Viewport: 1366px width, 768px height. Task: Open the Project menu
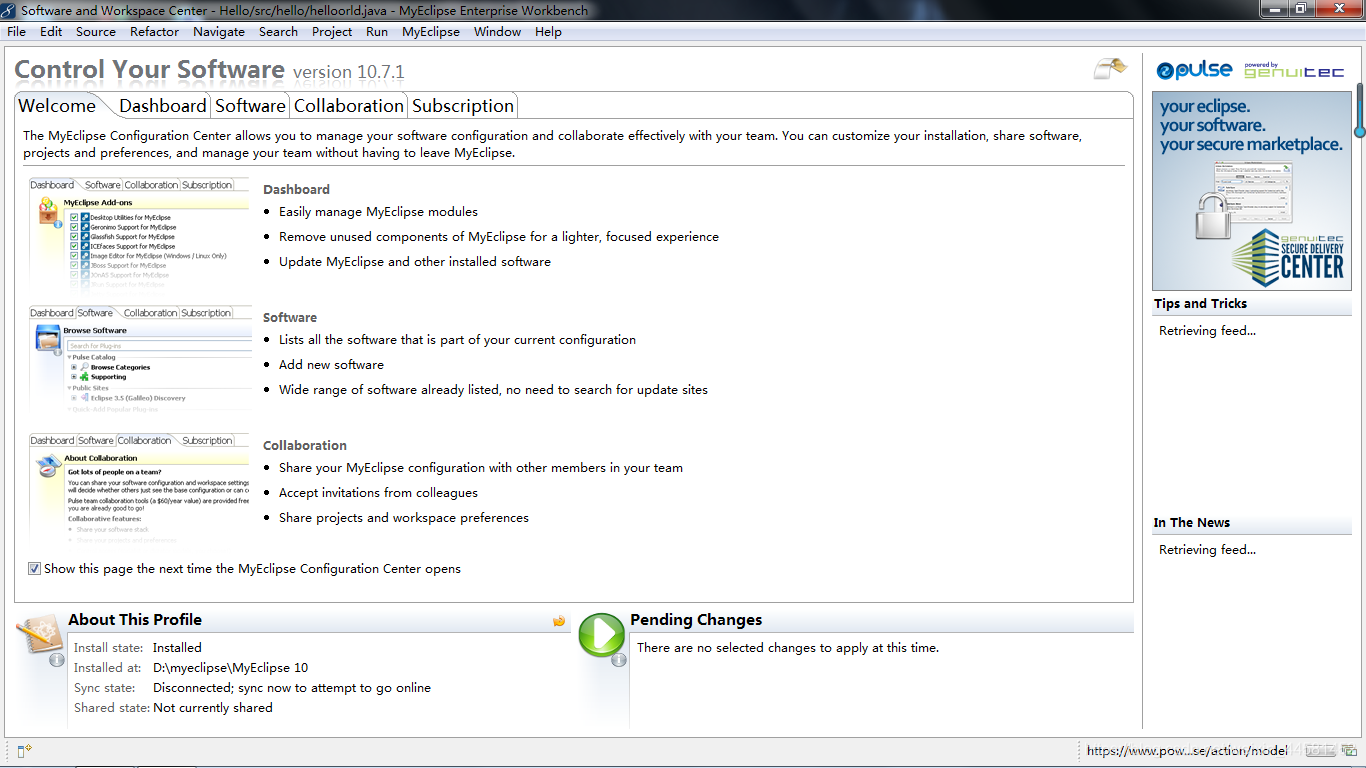332,31
